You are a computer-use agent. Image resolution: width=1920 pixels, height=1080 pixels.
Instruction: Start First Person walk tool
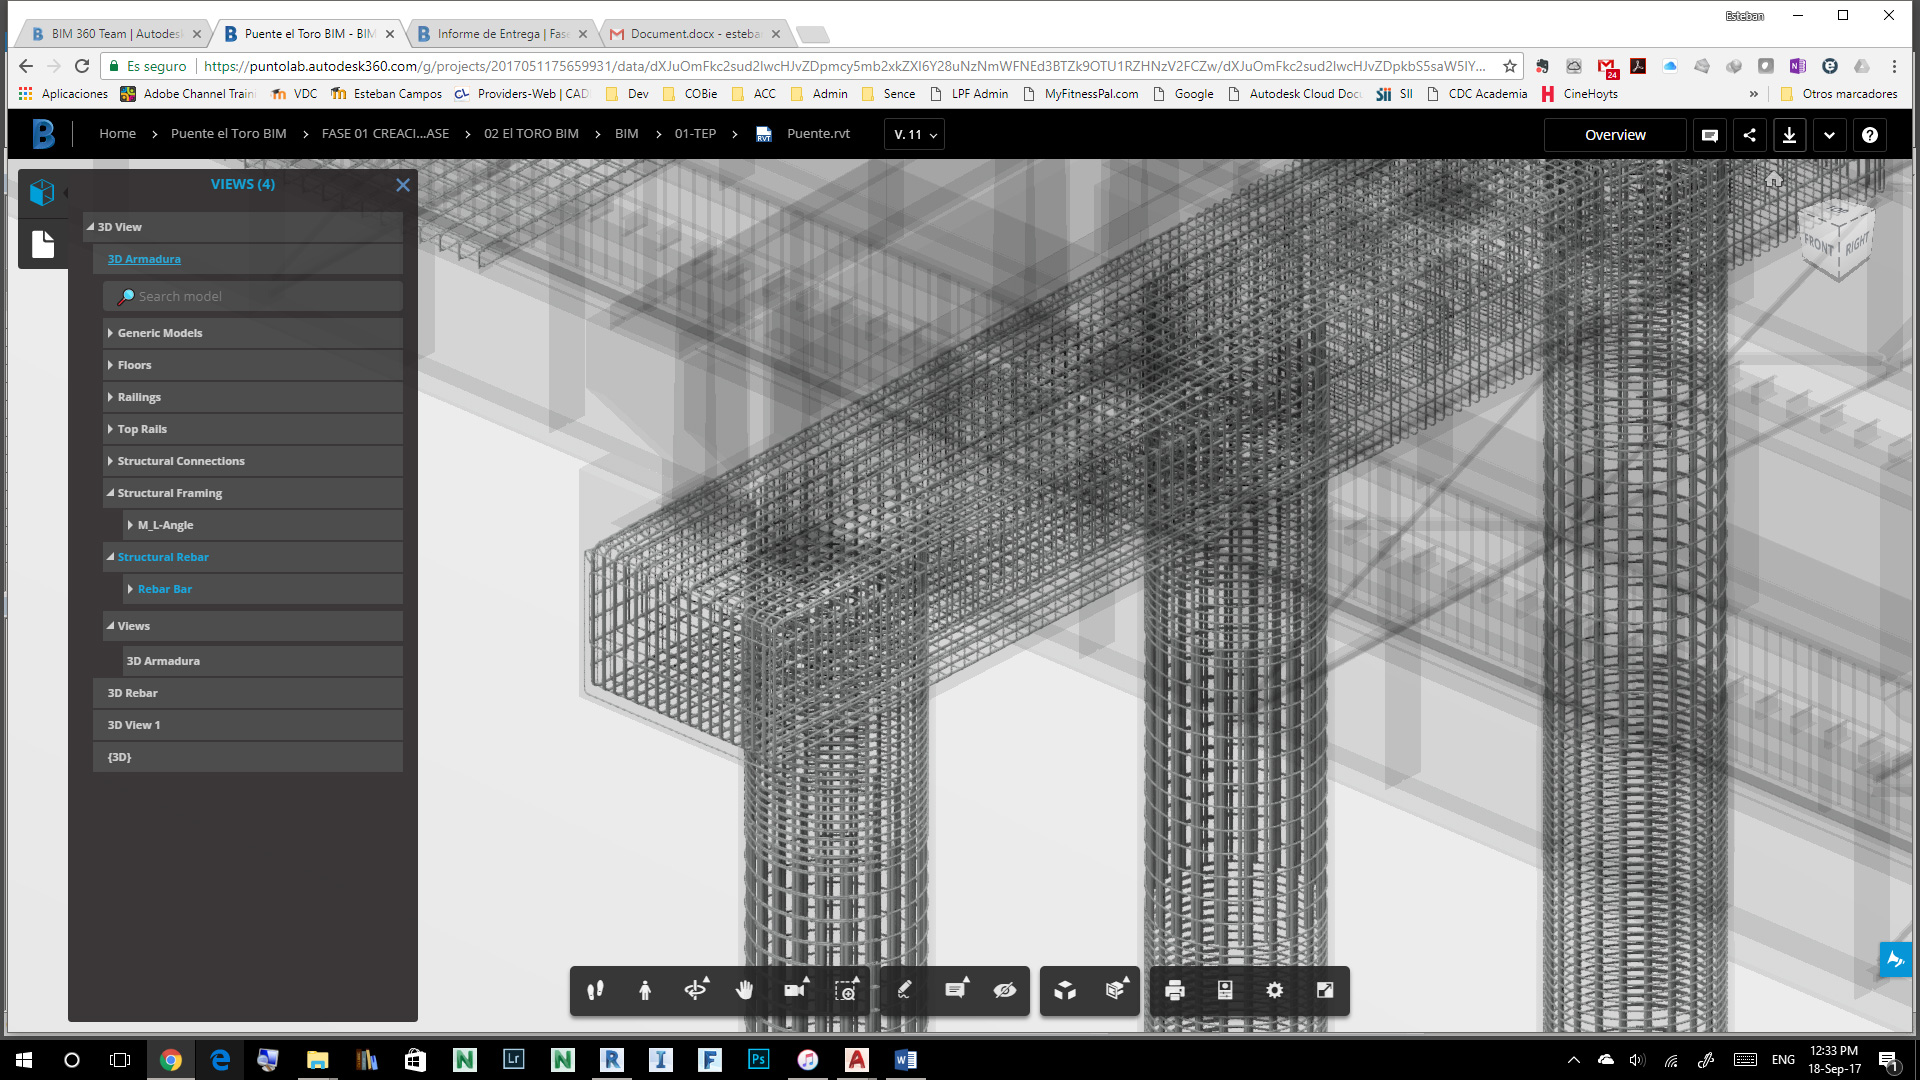pos(645,990)
